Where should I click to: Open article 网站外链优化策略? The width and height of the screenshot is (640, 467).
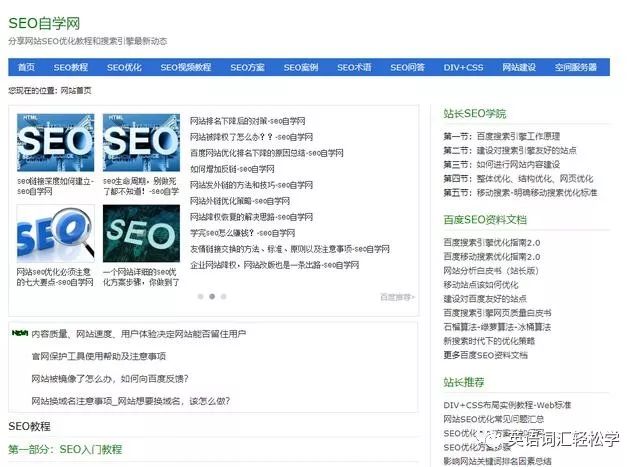point(240,201)
